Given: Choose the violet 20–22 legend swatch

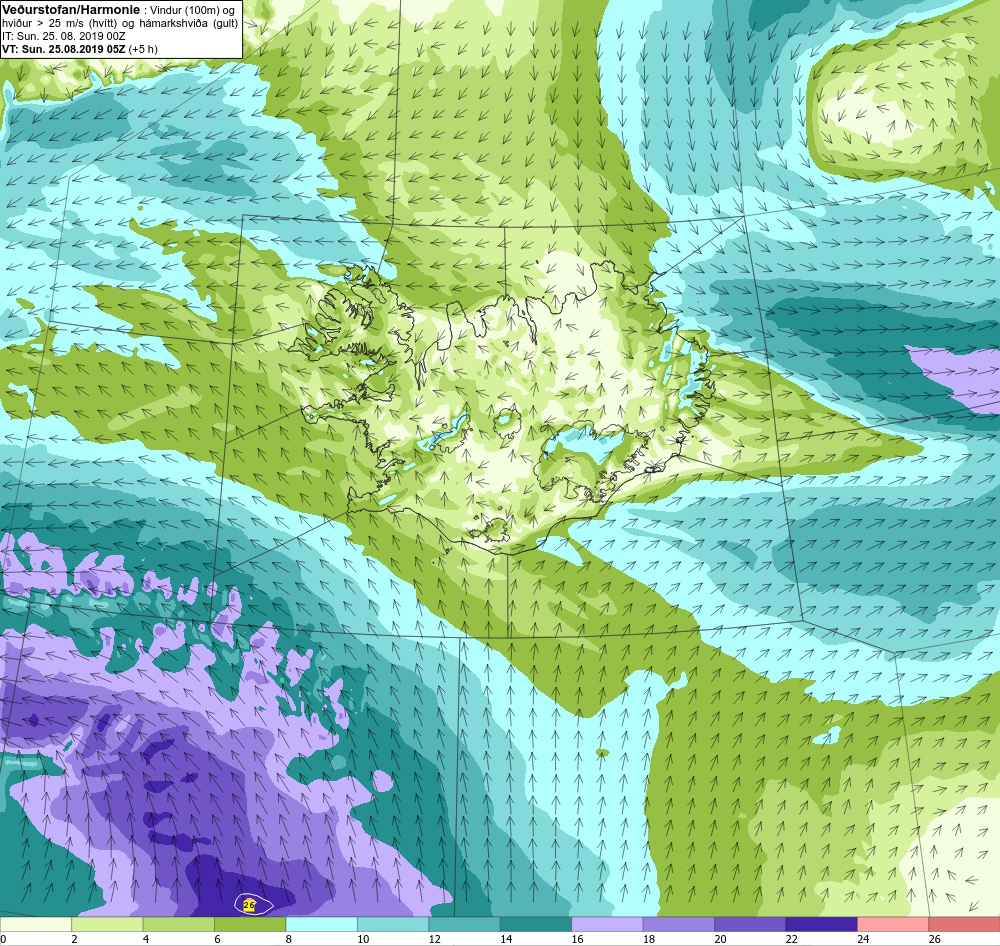Looking at the screenshot, I should click(750, 924).
